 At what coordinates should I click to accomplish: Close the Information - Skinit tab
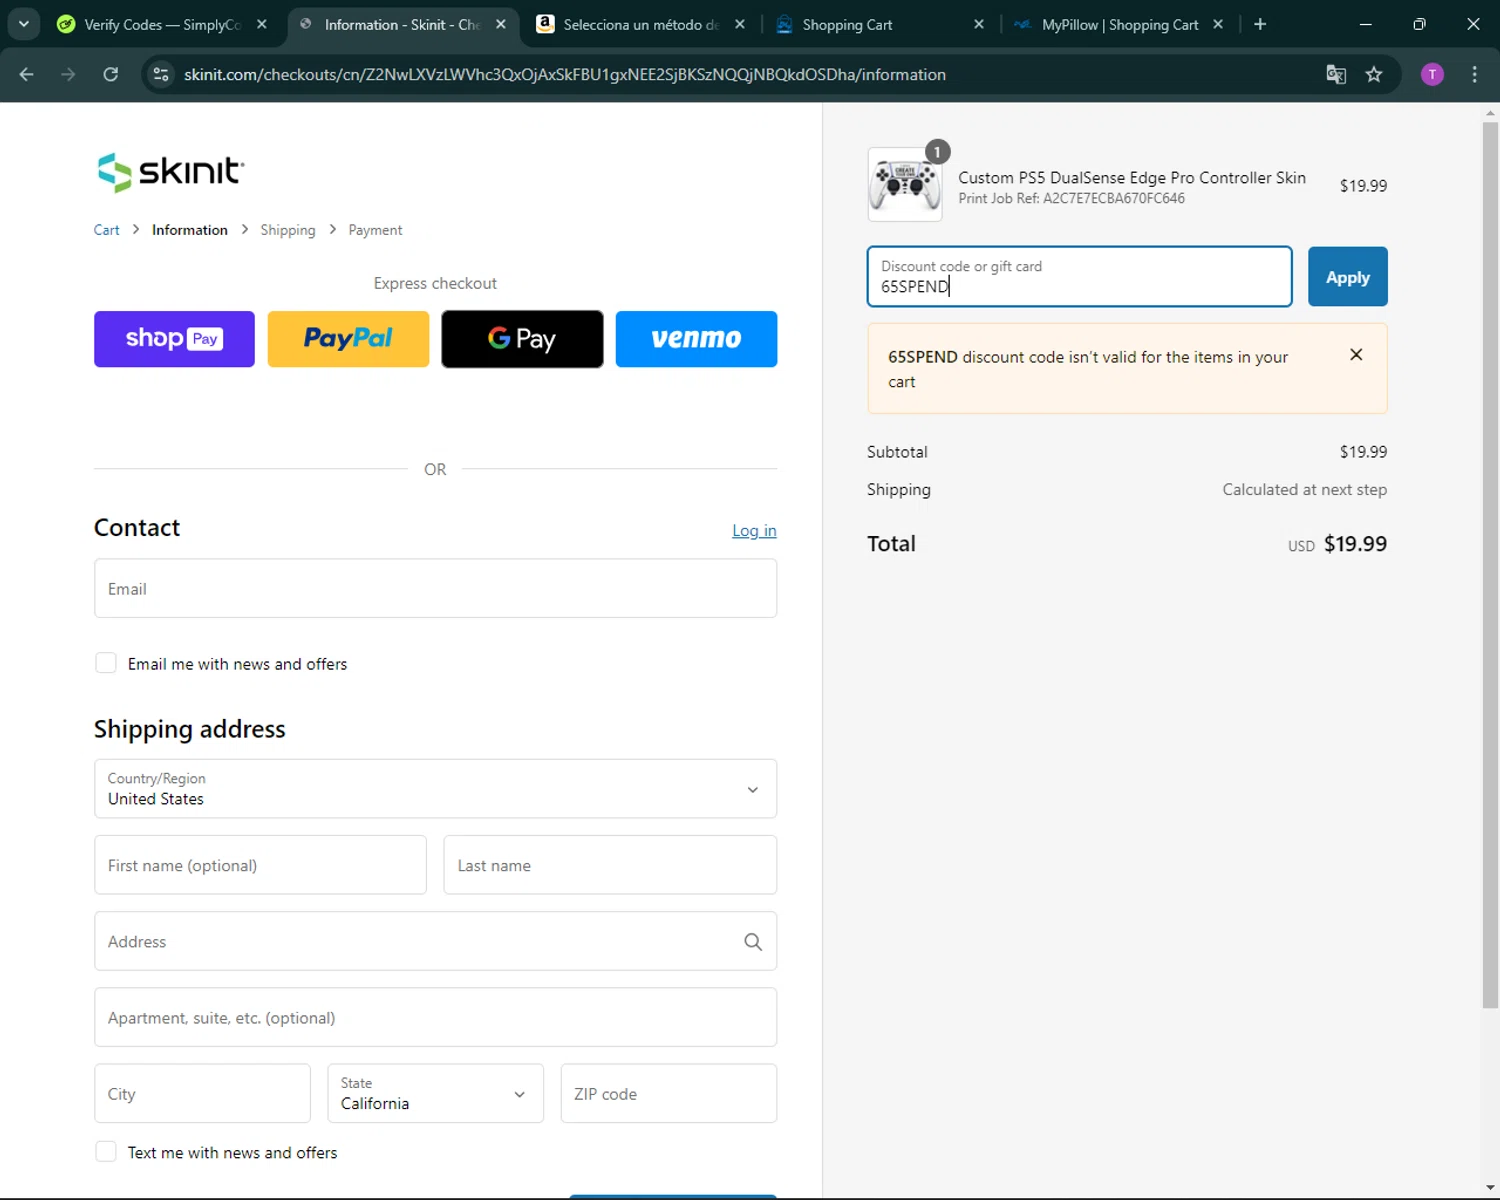click(x=501, y=24)
